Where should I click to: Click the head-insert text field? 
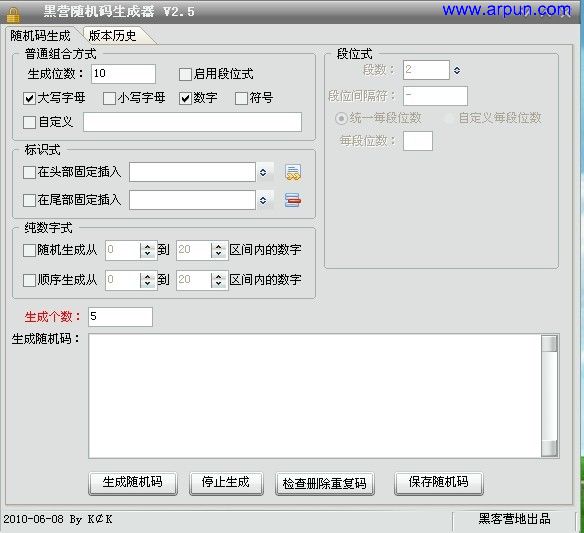[x=192, y=172]
